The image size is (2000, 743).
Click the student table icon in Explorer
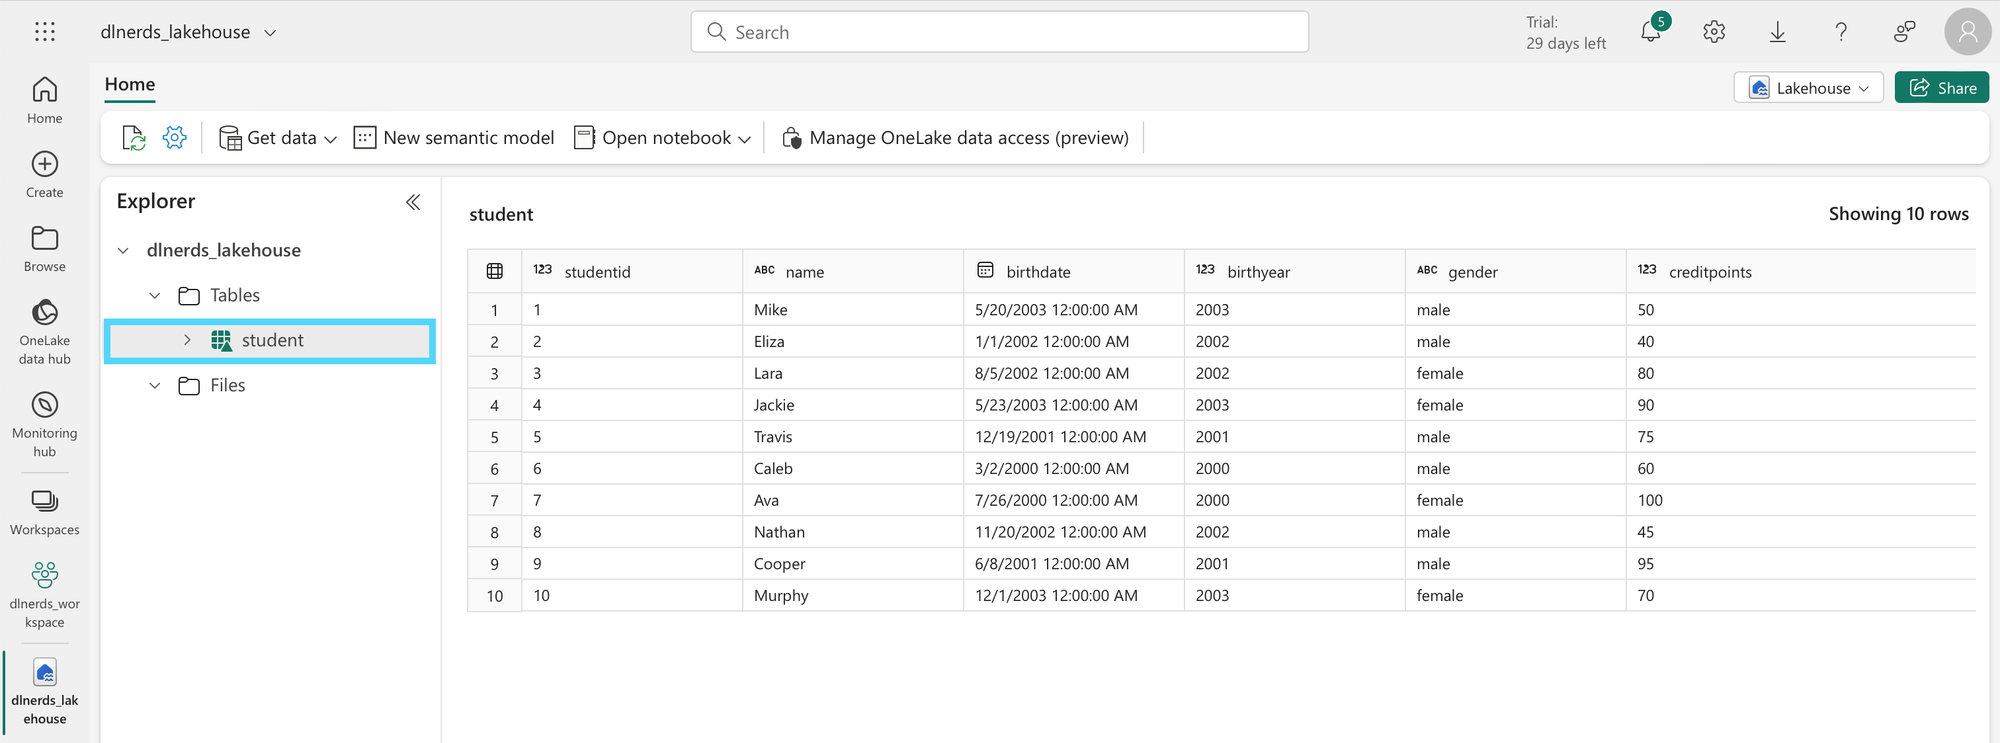coord(221,340)
